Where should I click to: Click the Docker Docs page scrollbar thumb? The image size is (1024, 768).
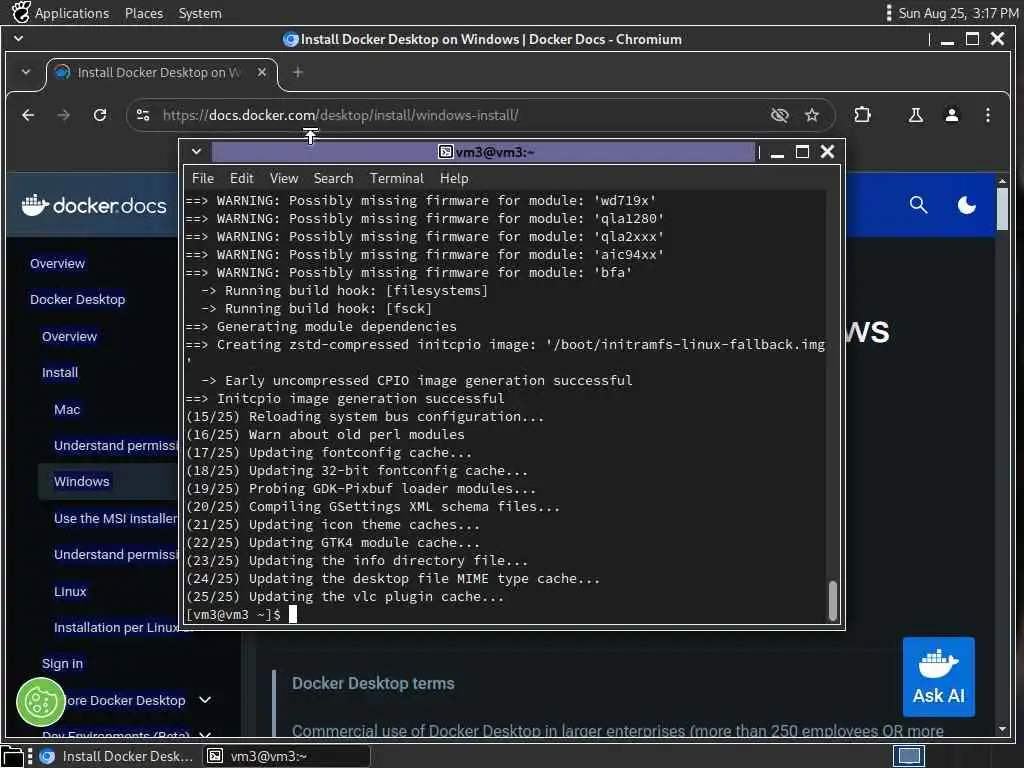coord(1002,209)
